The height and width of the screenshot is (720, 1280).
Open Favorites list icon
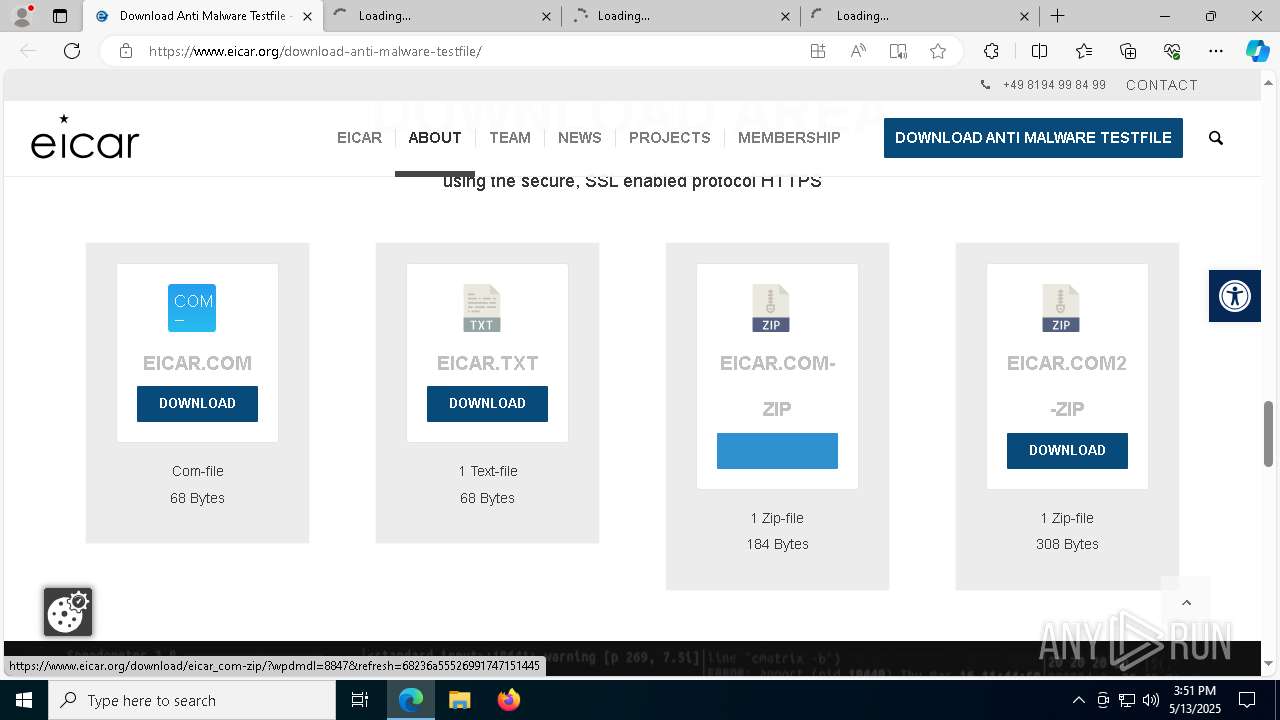tap(1084, 51)
